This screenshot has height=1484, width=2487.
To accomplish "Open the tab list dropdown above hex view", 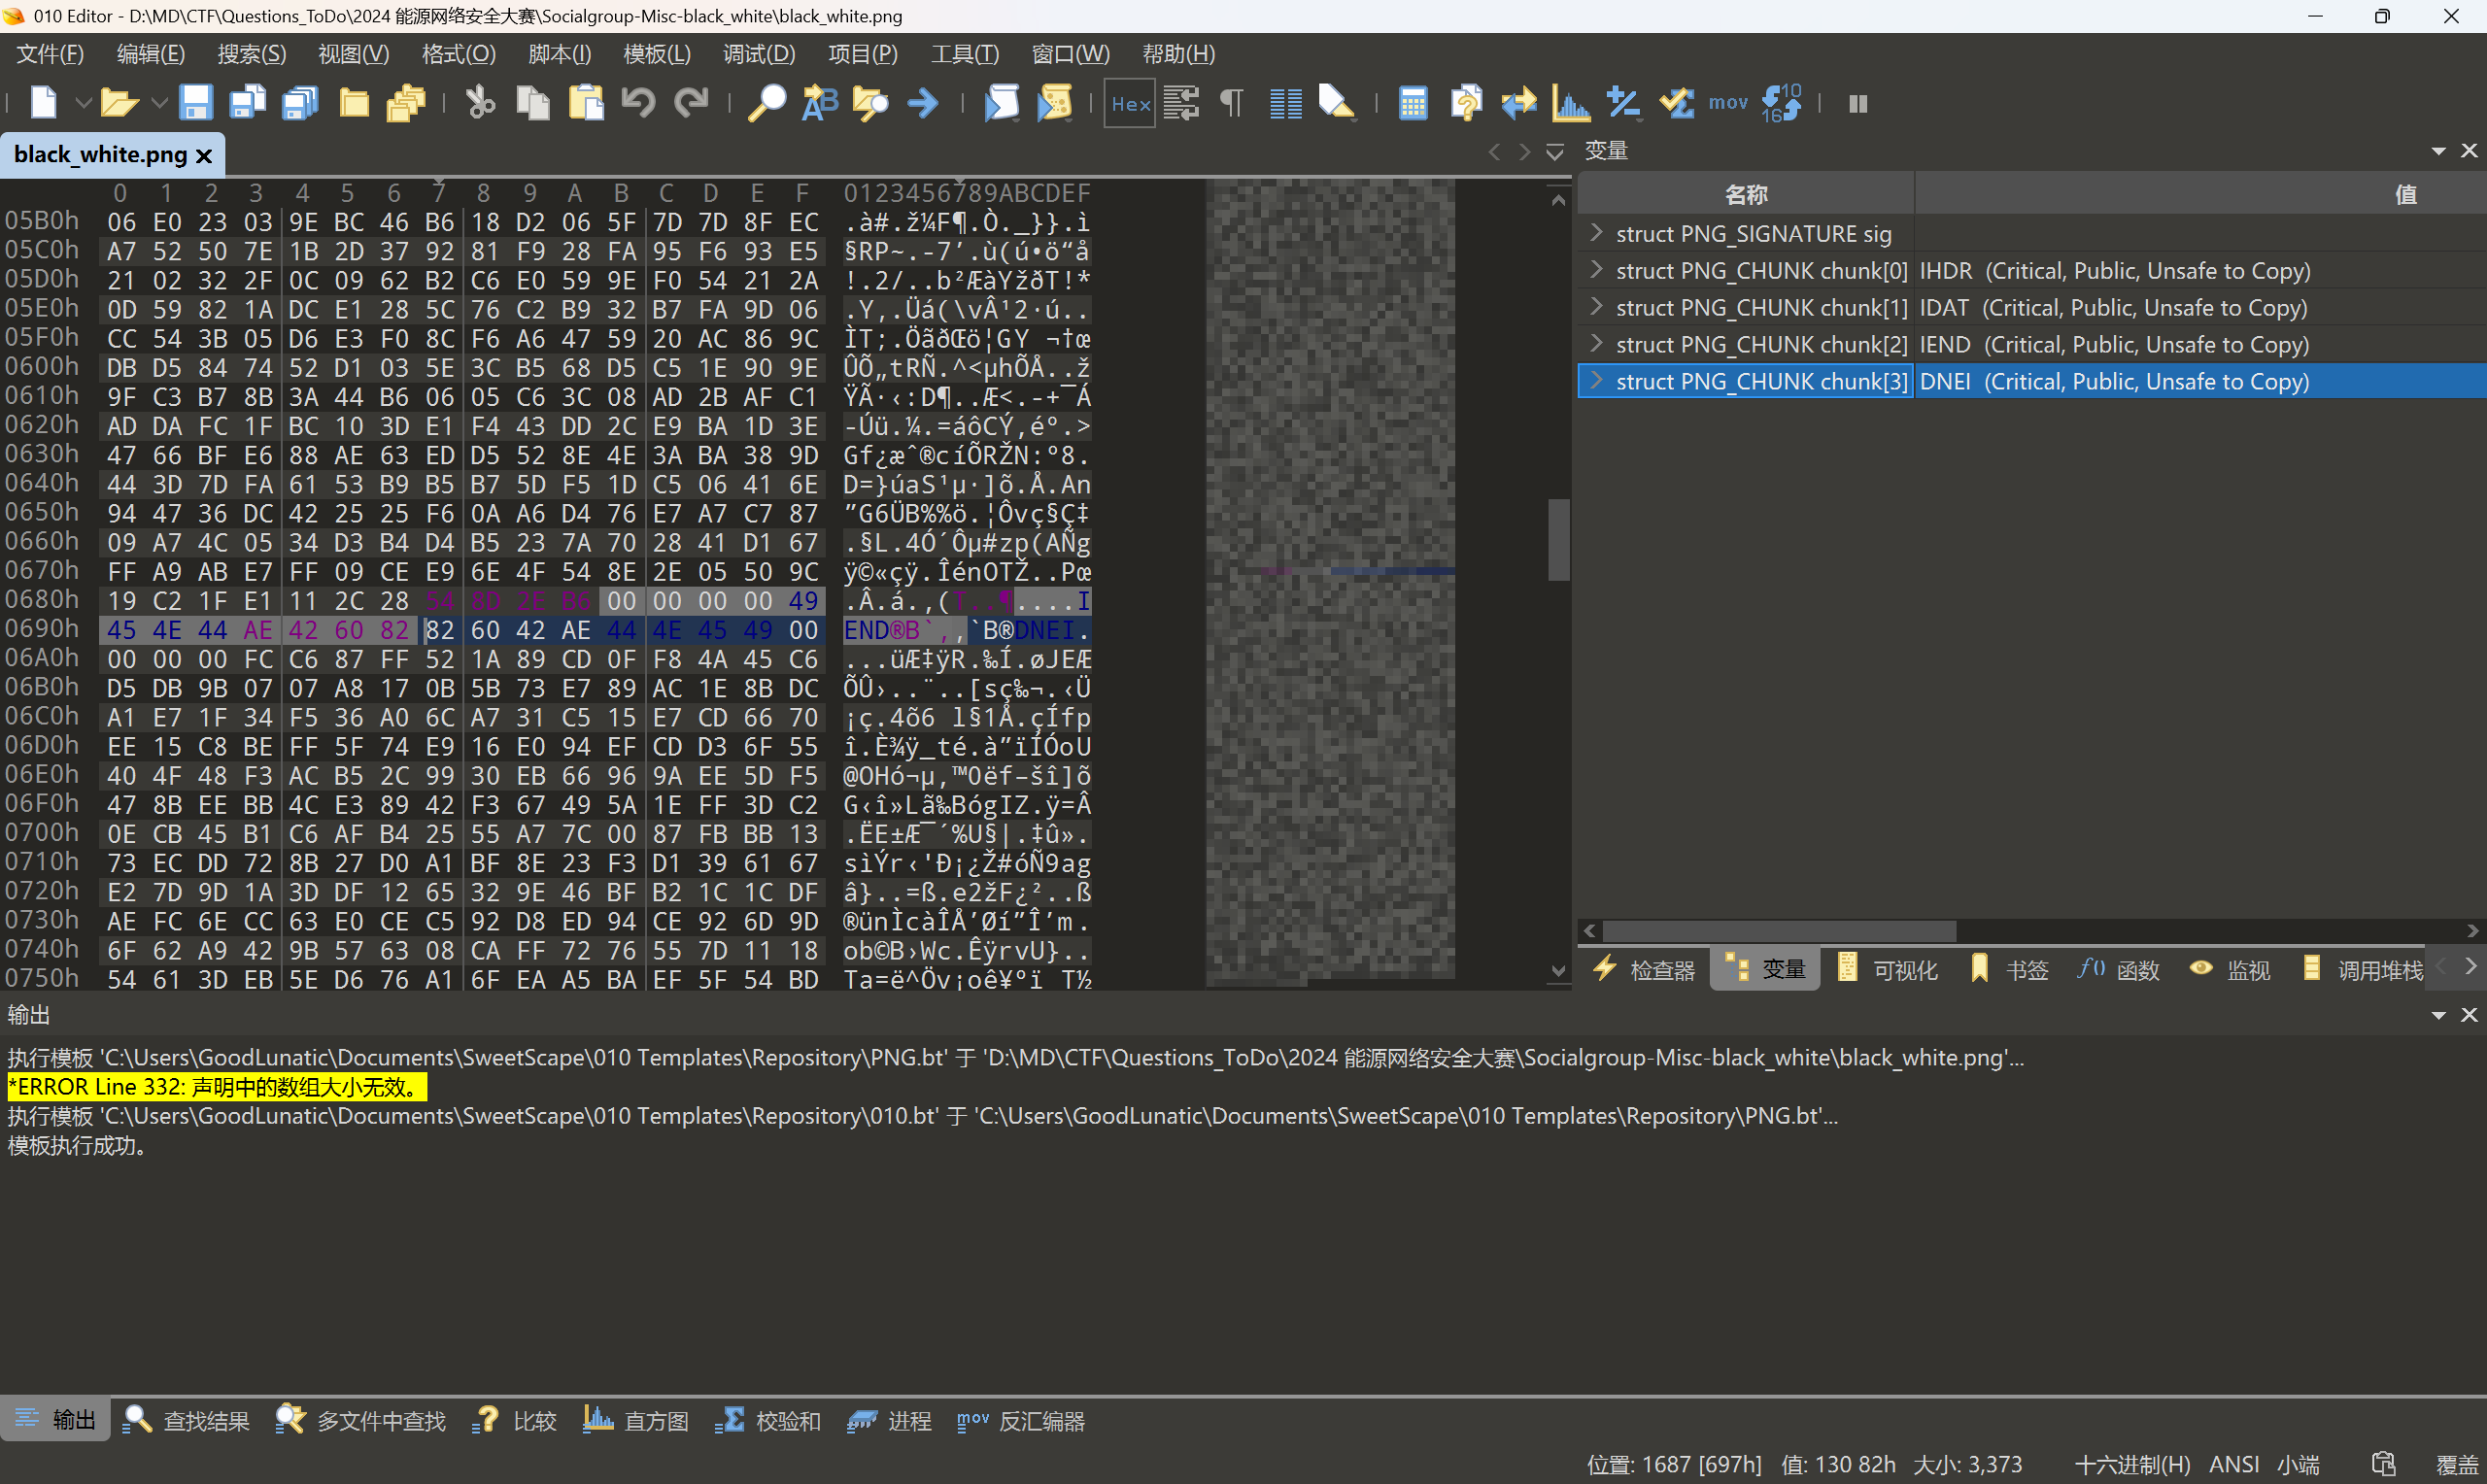I will pyautogui.click(x=1555, y=152).
